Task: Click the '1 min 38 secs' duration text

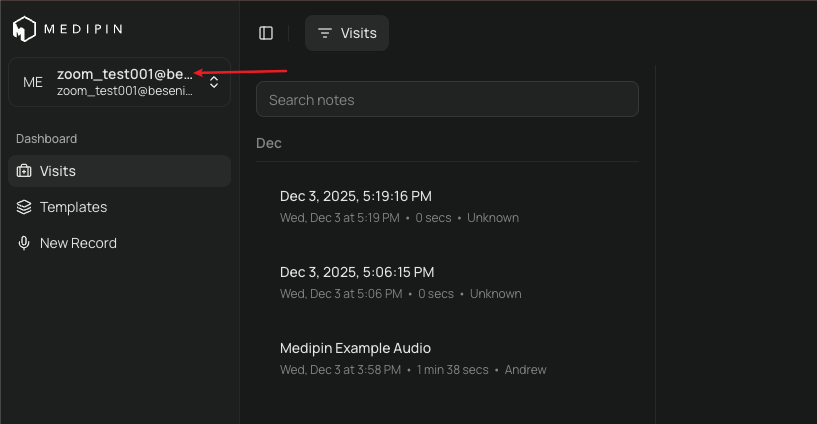Action: tap(452, 370)
